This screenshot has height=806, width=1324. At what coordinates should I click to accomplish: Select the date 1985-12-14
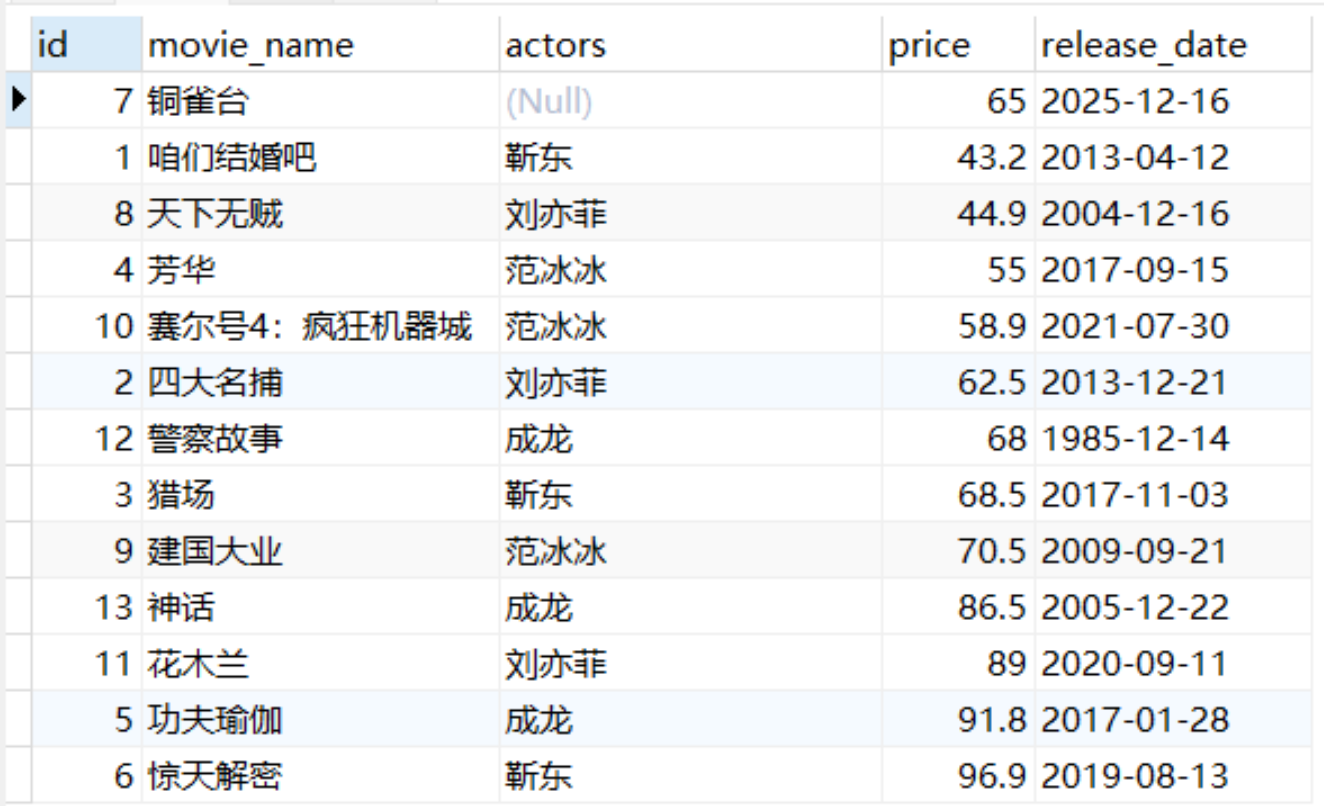pos(1135,438)
